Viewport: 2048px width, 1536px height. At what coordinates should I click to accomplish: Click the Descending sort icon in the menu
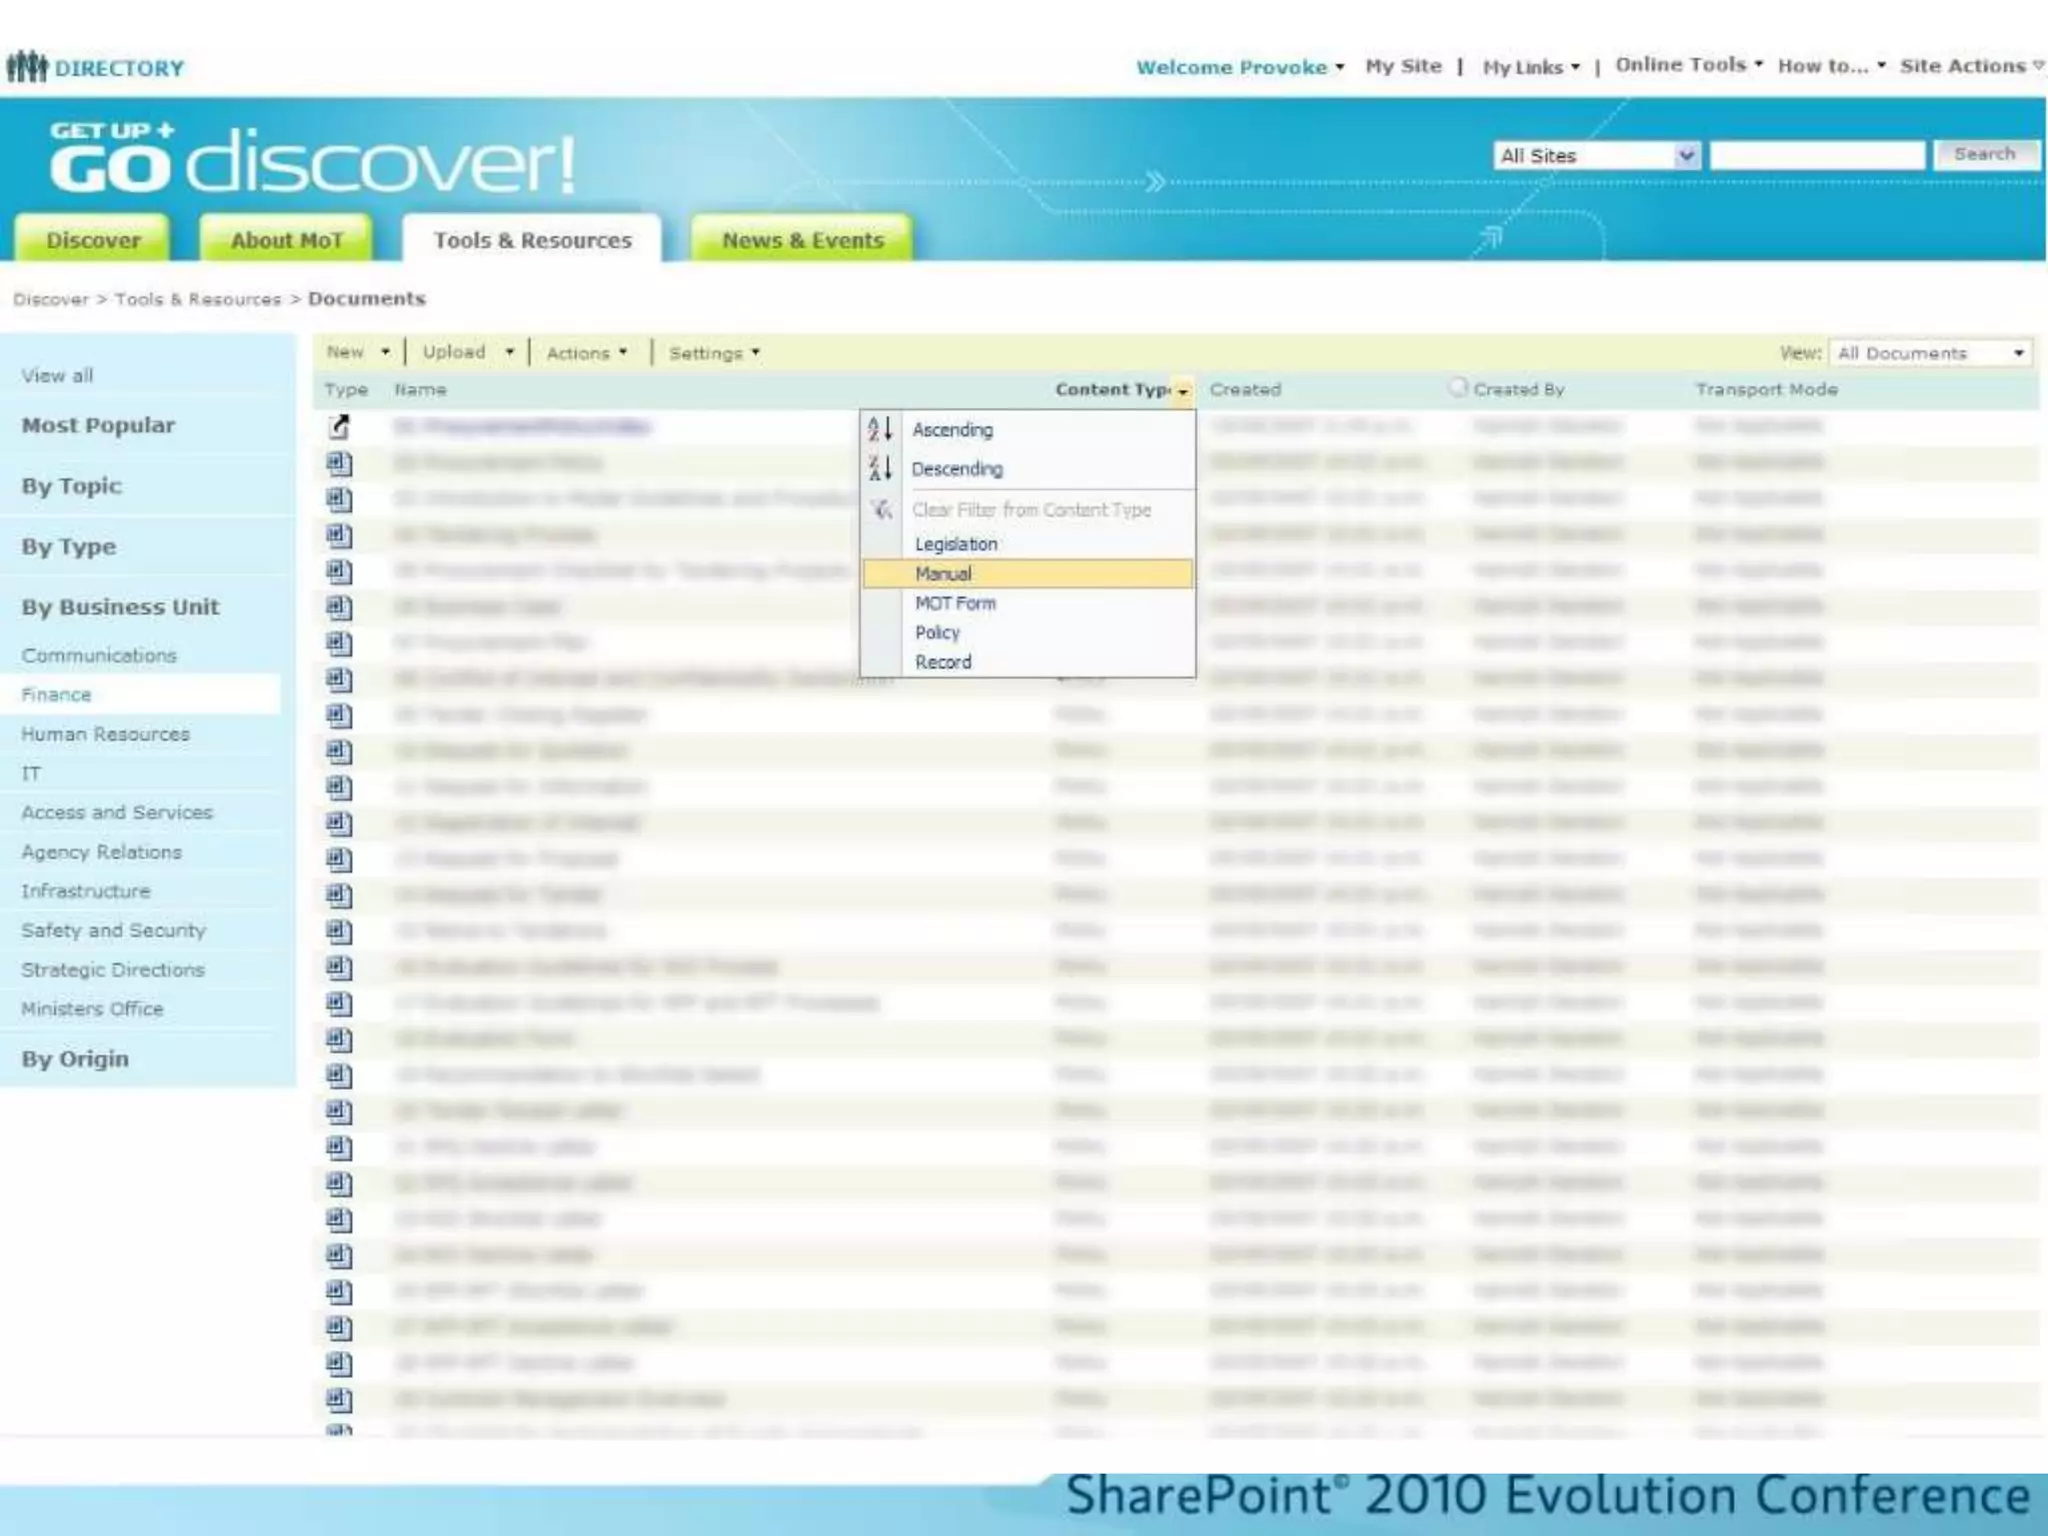[880, 468]
